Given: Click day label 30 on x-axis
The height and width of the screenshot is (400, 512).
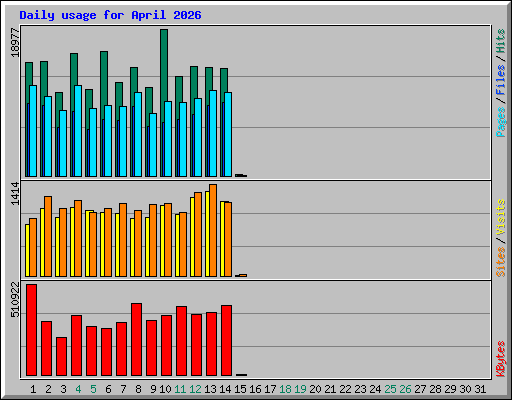Looking at the screenshot, I should 465,389.
